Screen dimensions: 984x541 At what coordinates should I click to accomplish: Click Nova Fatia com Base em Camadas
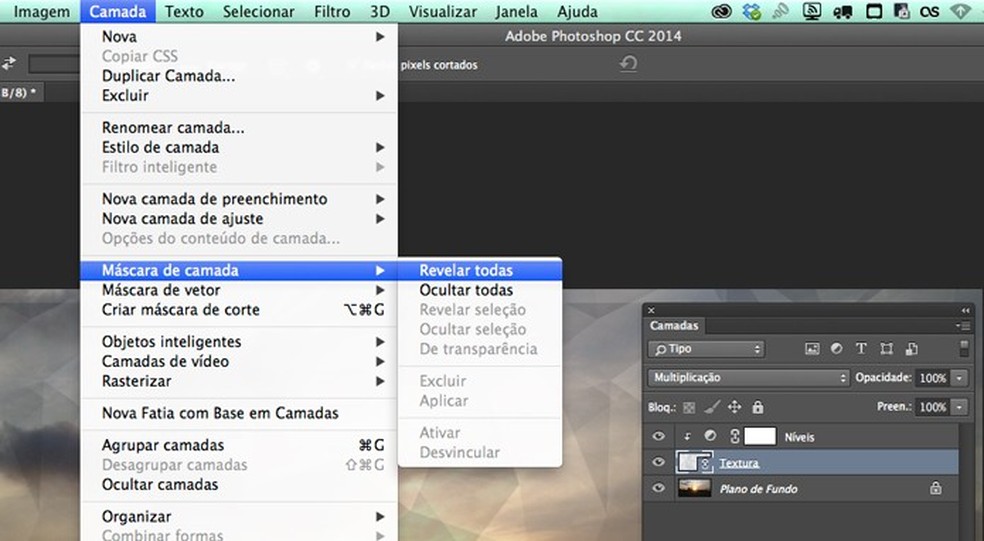[x=239, y=413]
